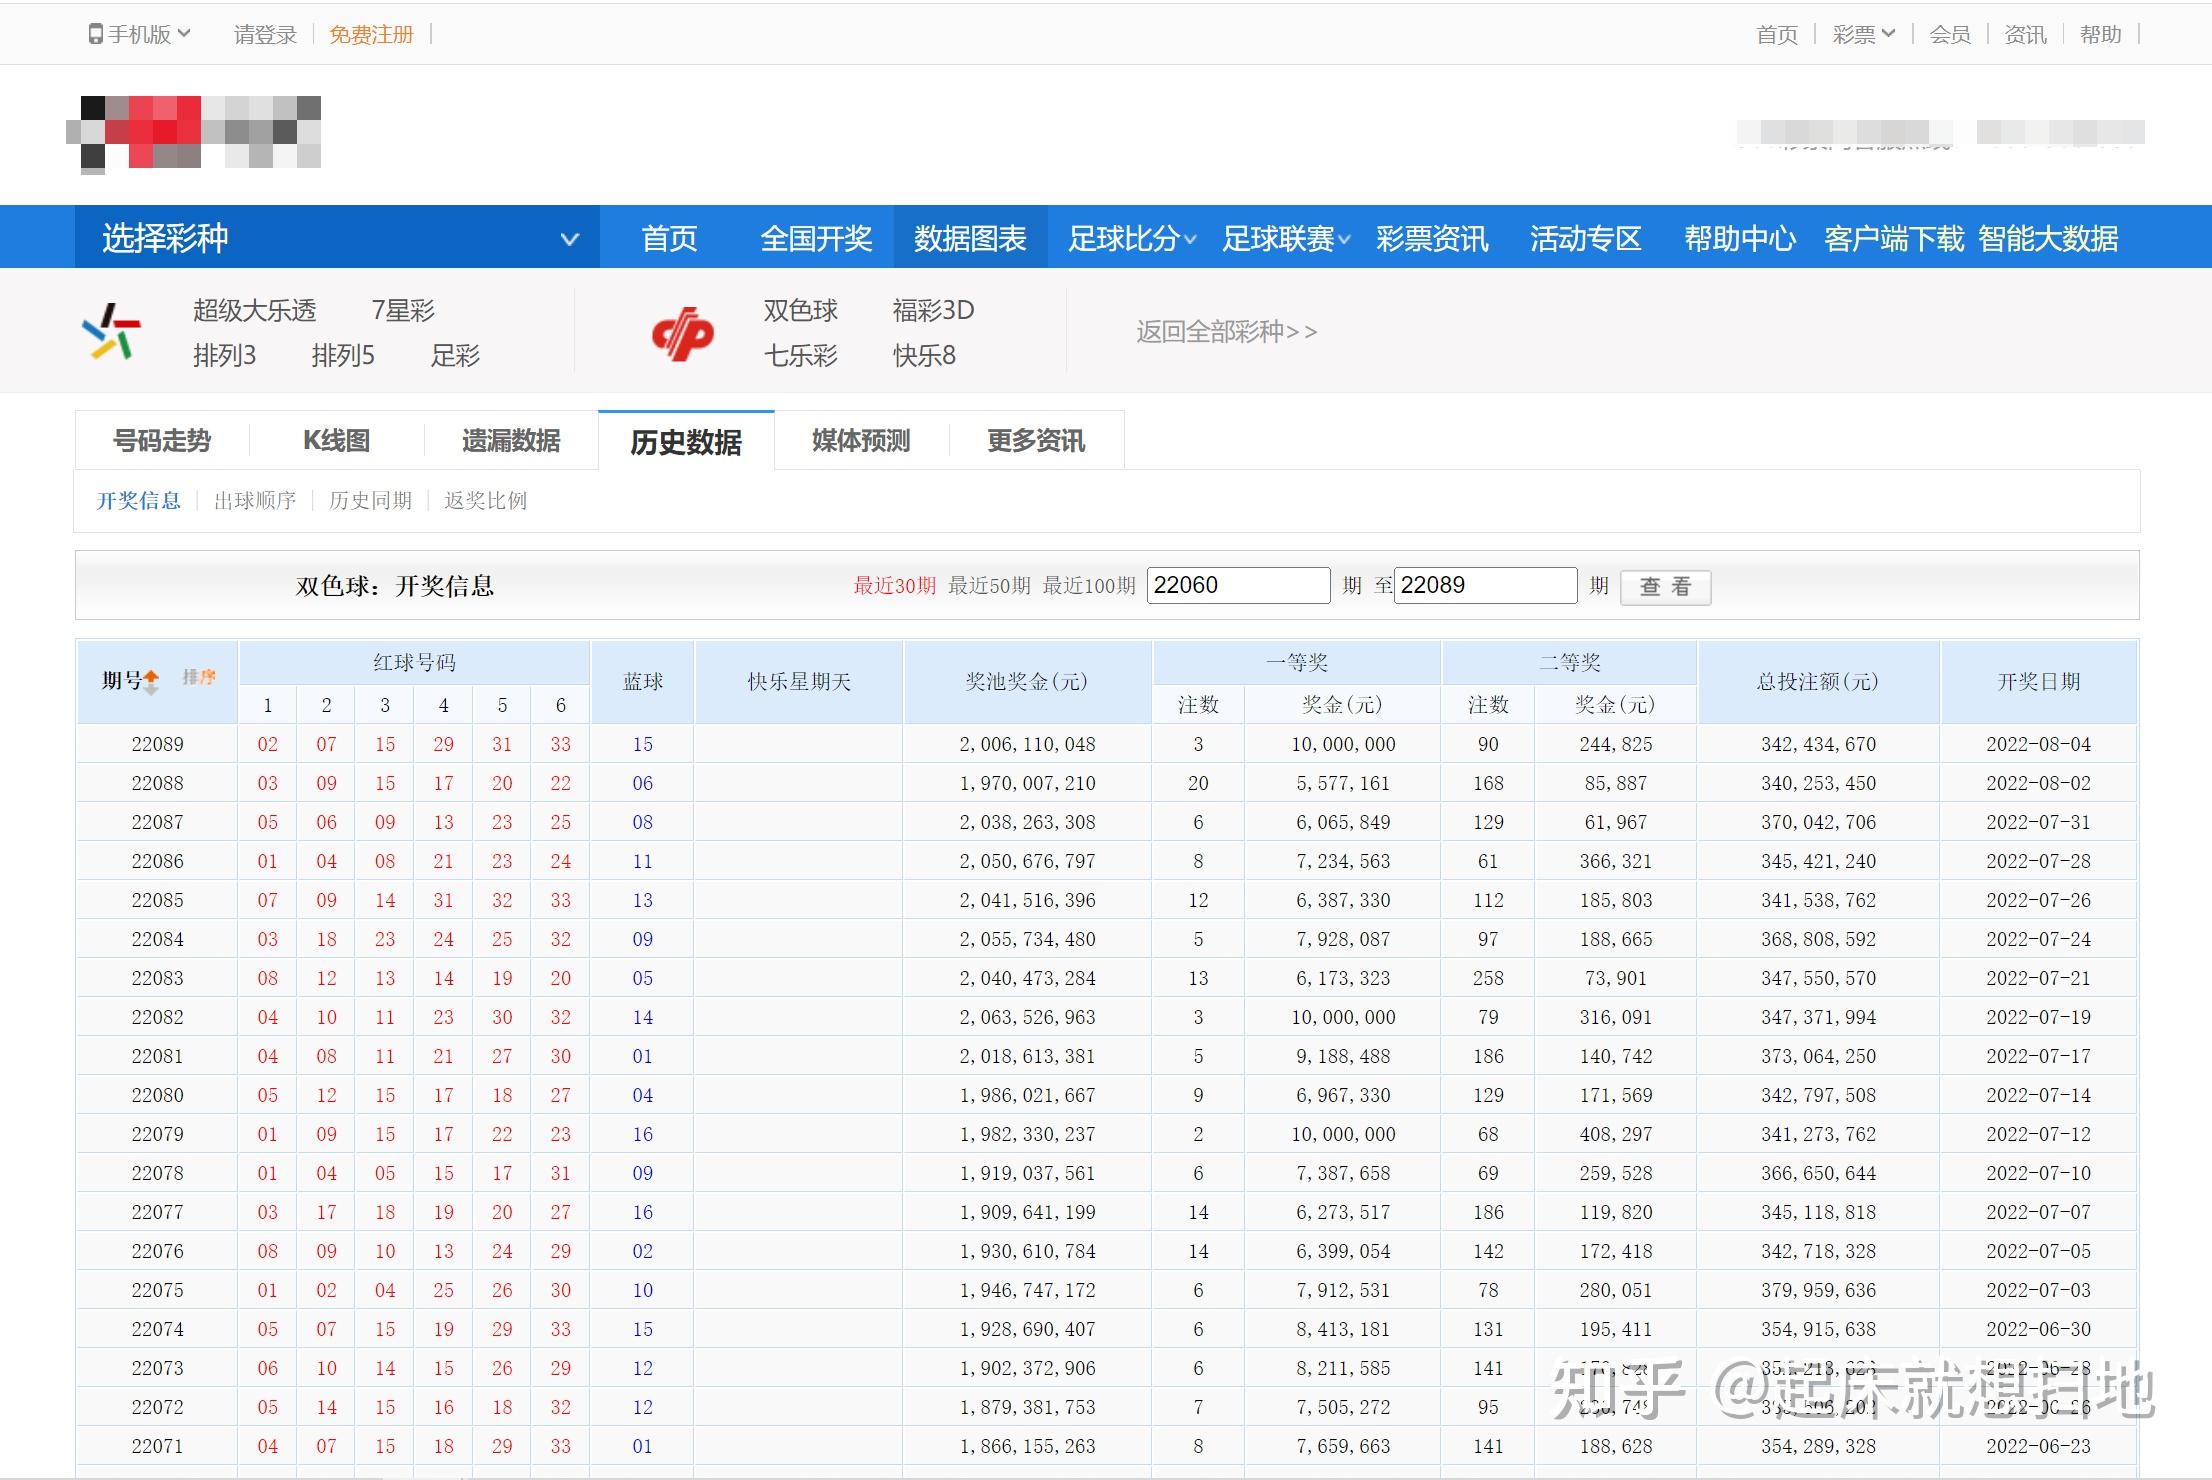Screen dimensions: 2212x1480
Task: Choose 双色球 lottery type
Action: [x=801, y=310]
